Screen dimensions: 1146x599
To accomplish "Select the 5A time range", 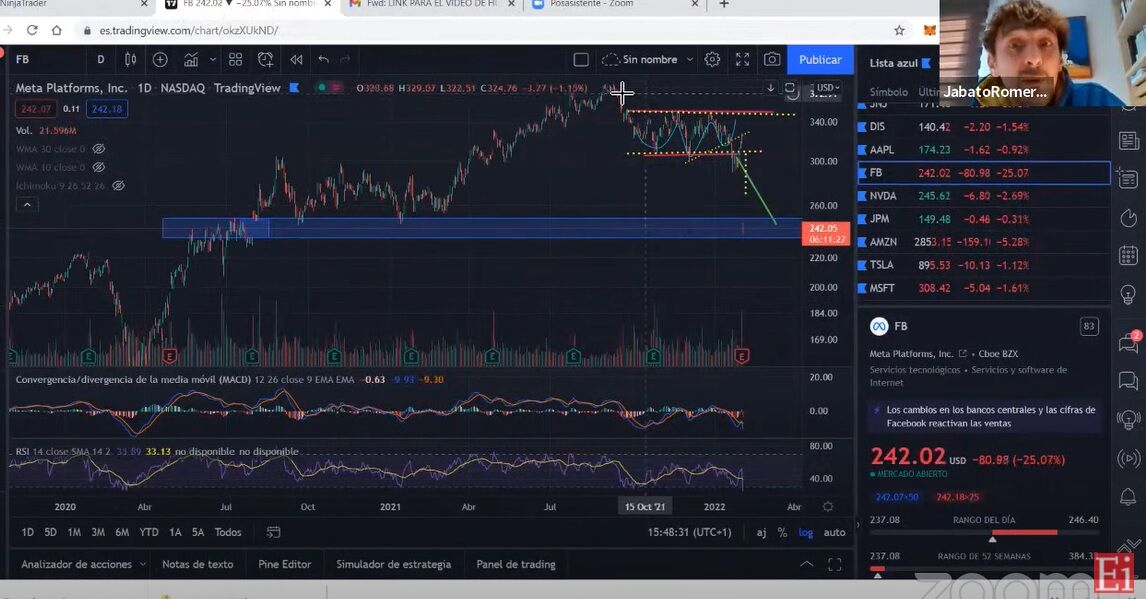I will tap(198, 533).
